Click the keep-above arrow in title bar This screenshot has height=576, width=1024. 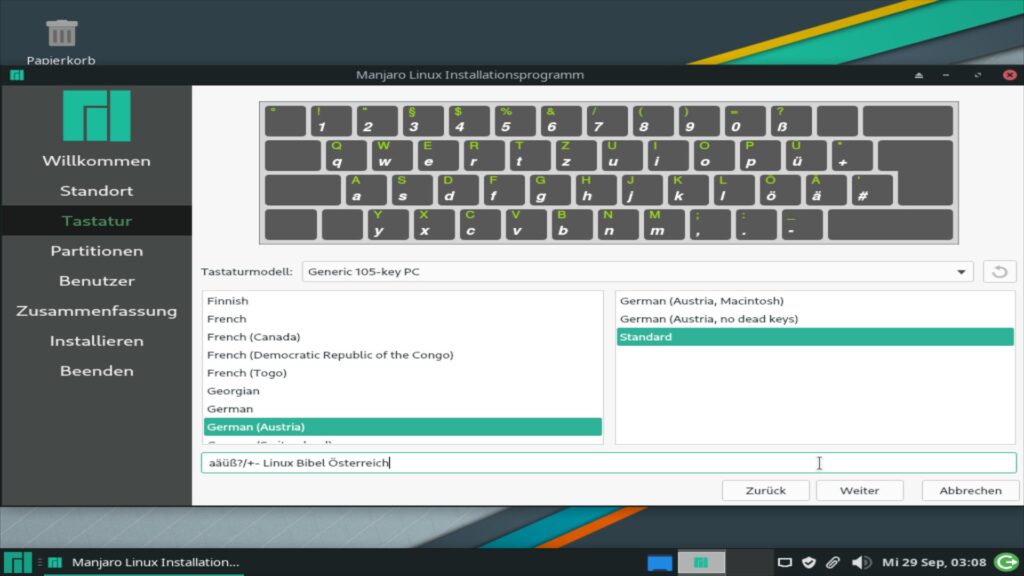(x=919, y=75)
